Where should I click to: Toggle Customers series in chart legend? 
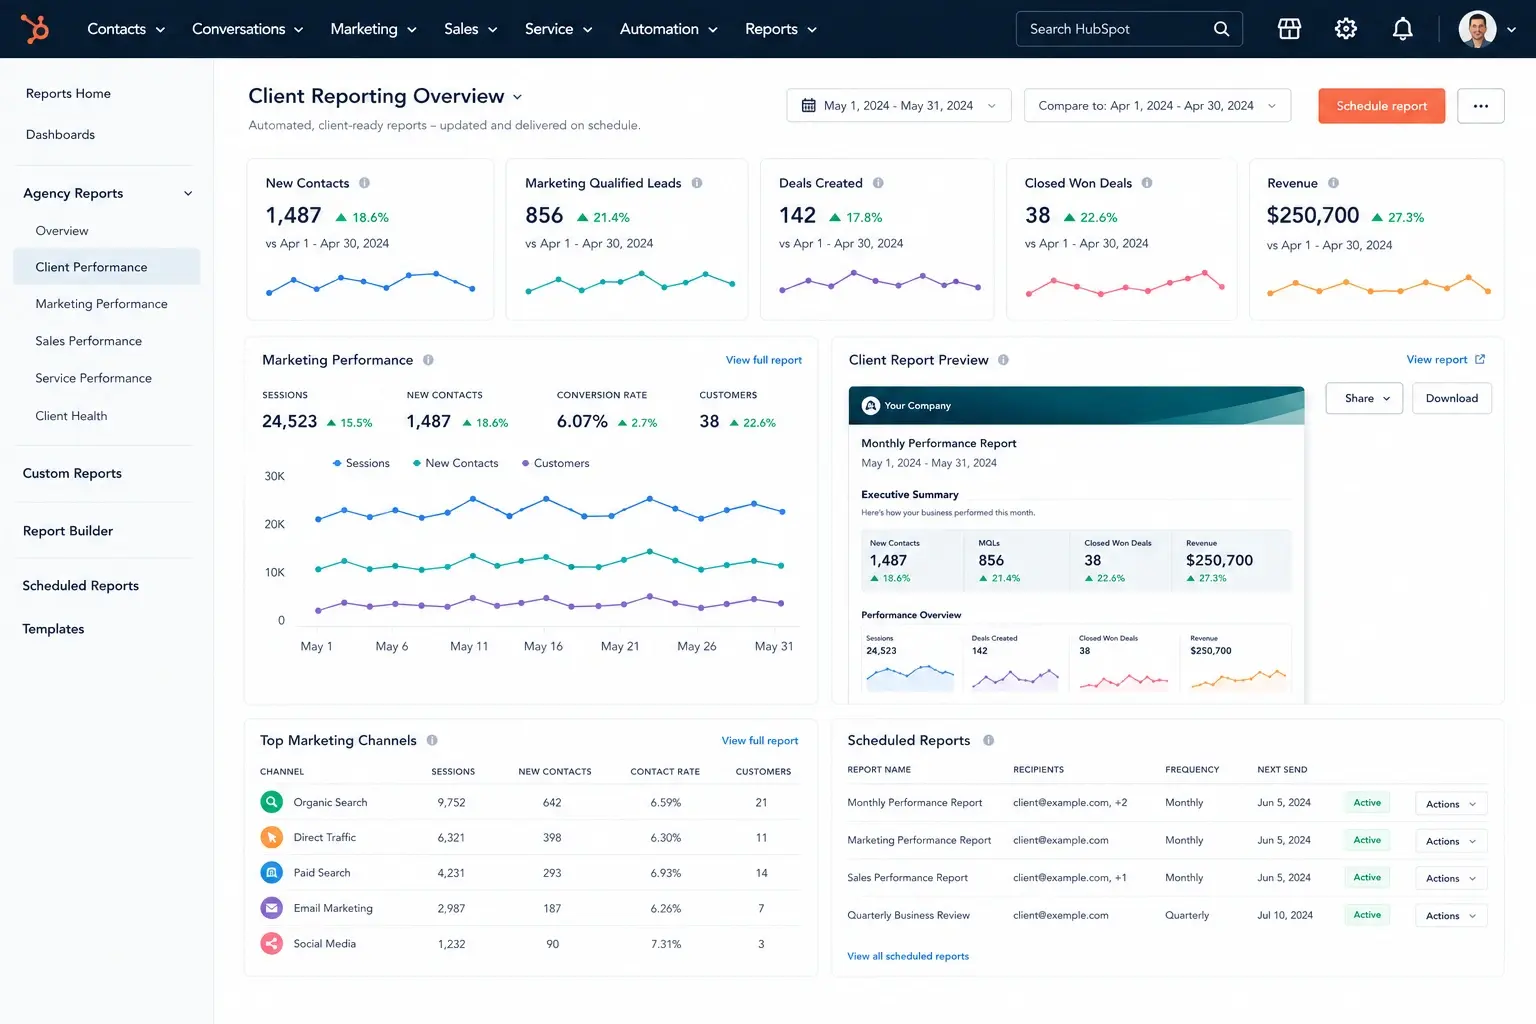[556, 463]
